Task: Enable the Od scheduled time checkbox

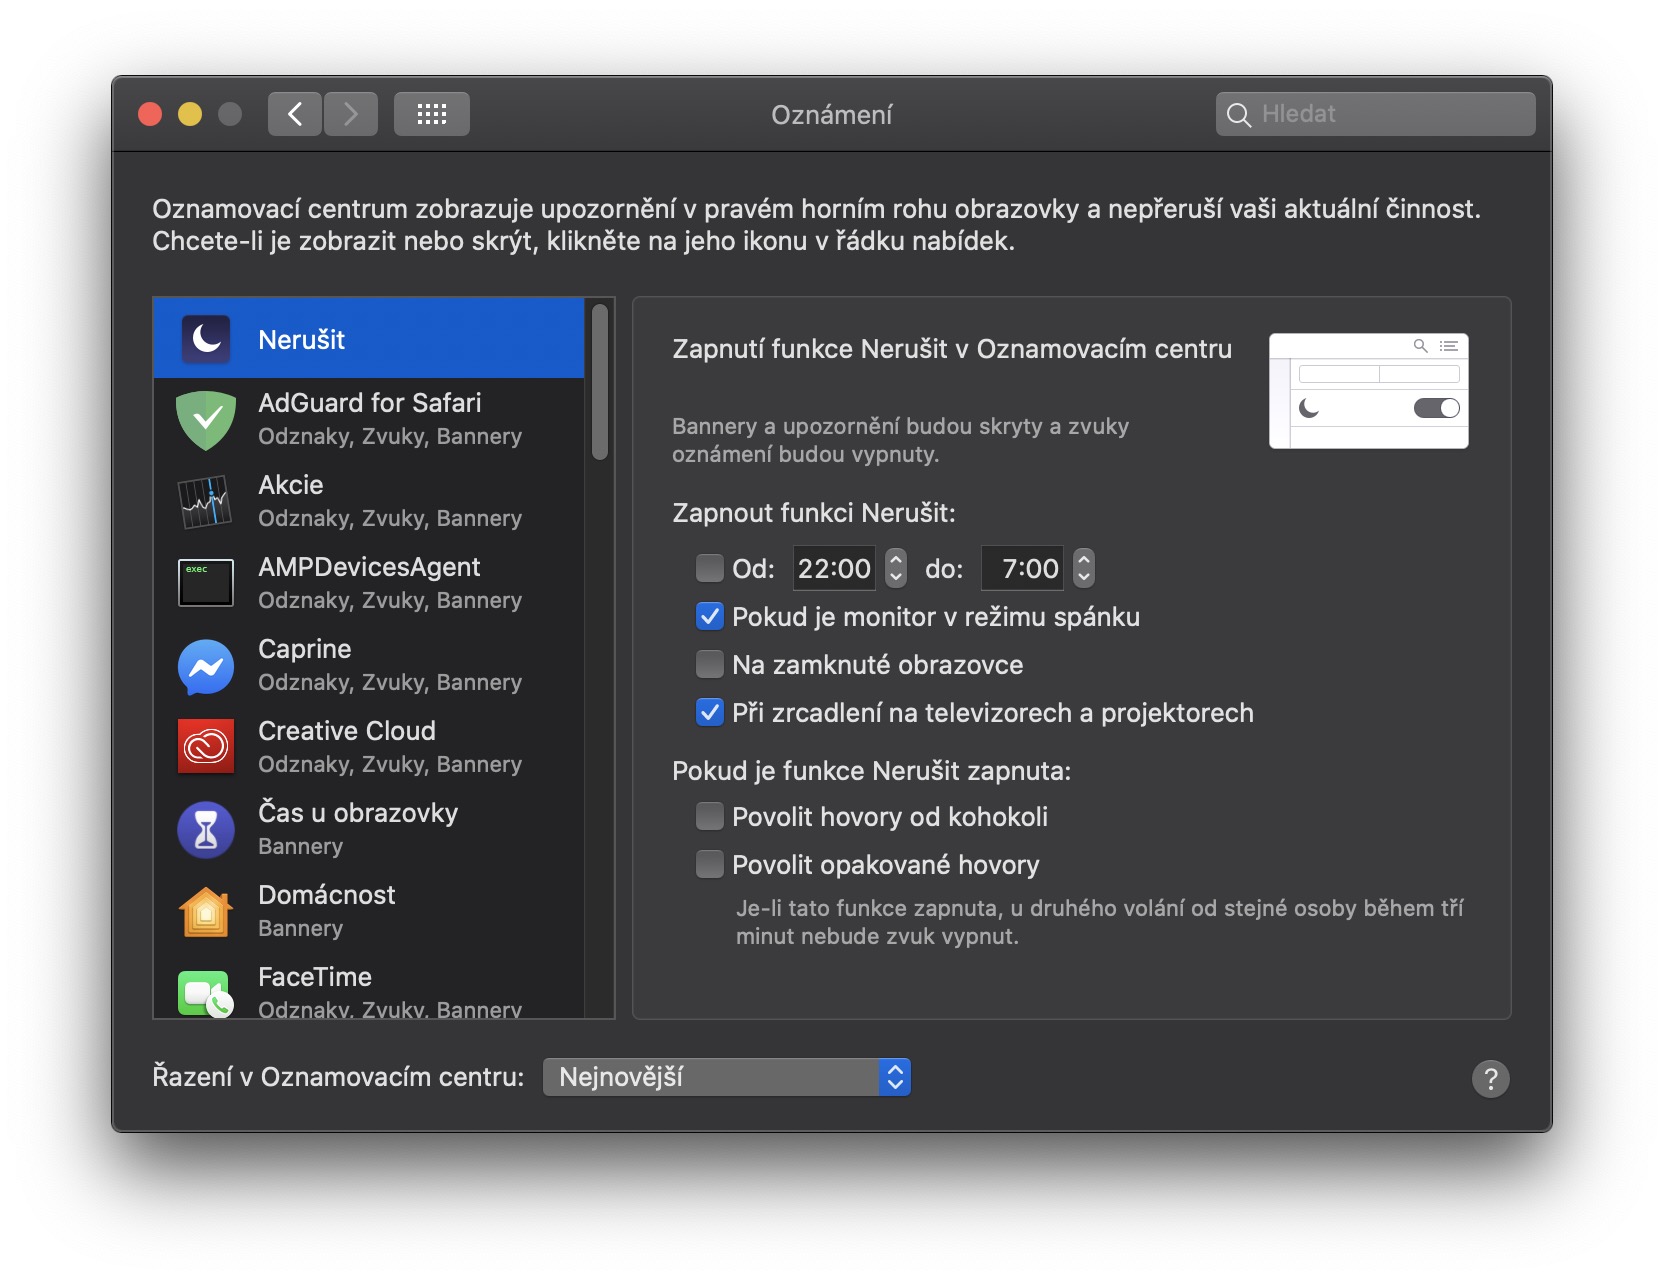Action: [x=709, y=568]
